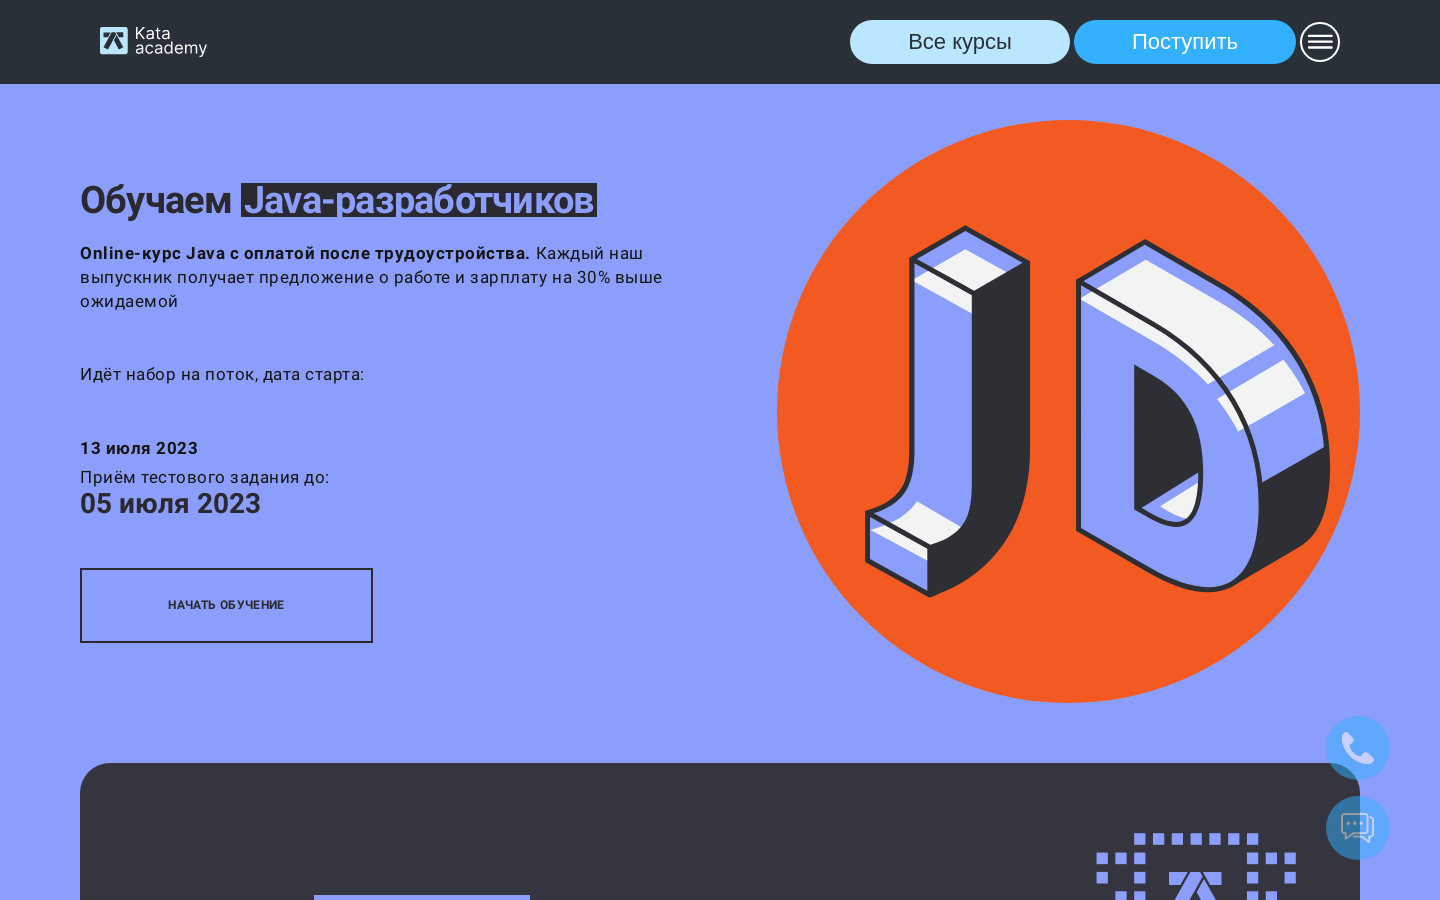Click the floating phone call icon
The width and height of the screenshot is (1440, 900).
[1358, 748]
